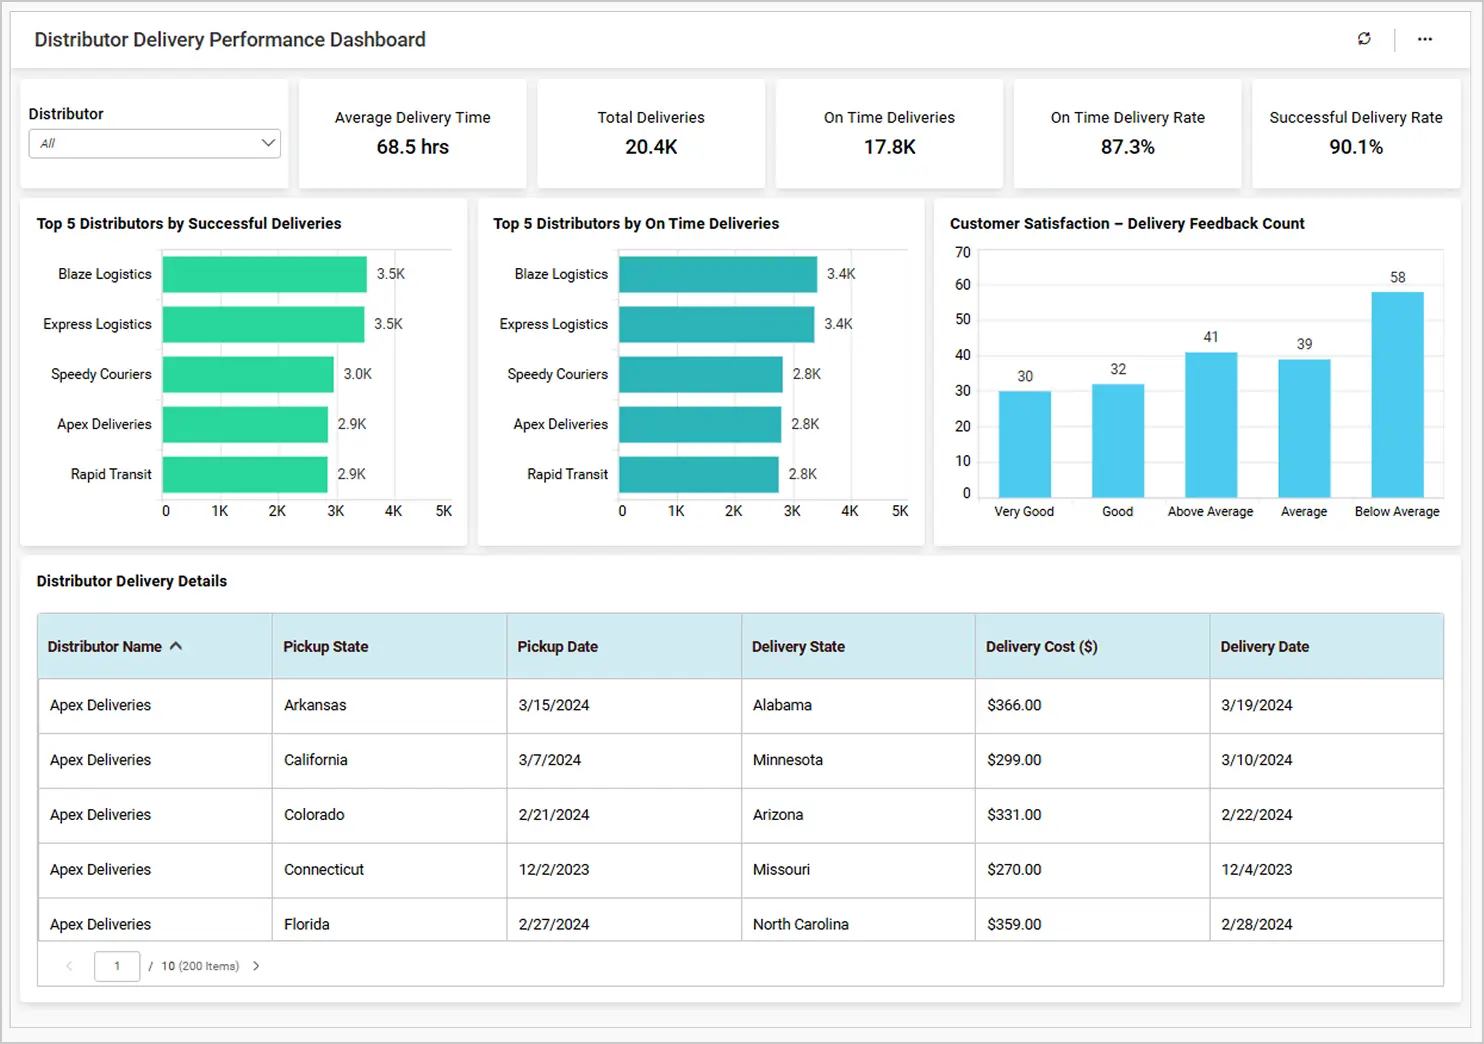Click Express Logistics bar in On Time Deliveries chart

[717, 324]
